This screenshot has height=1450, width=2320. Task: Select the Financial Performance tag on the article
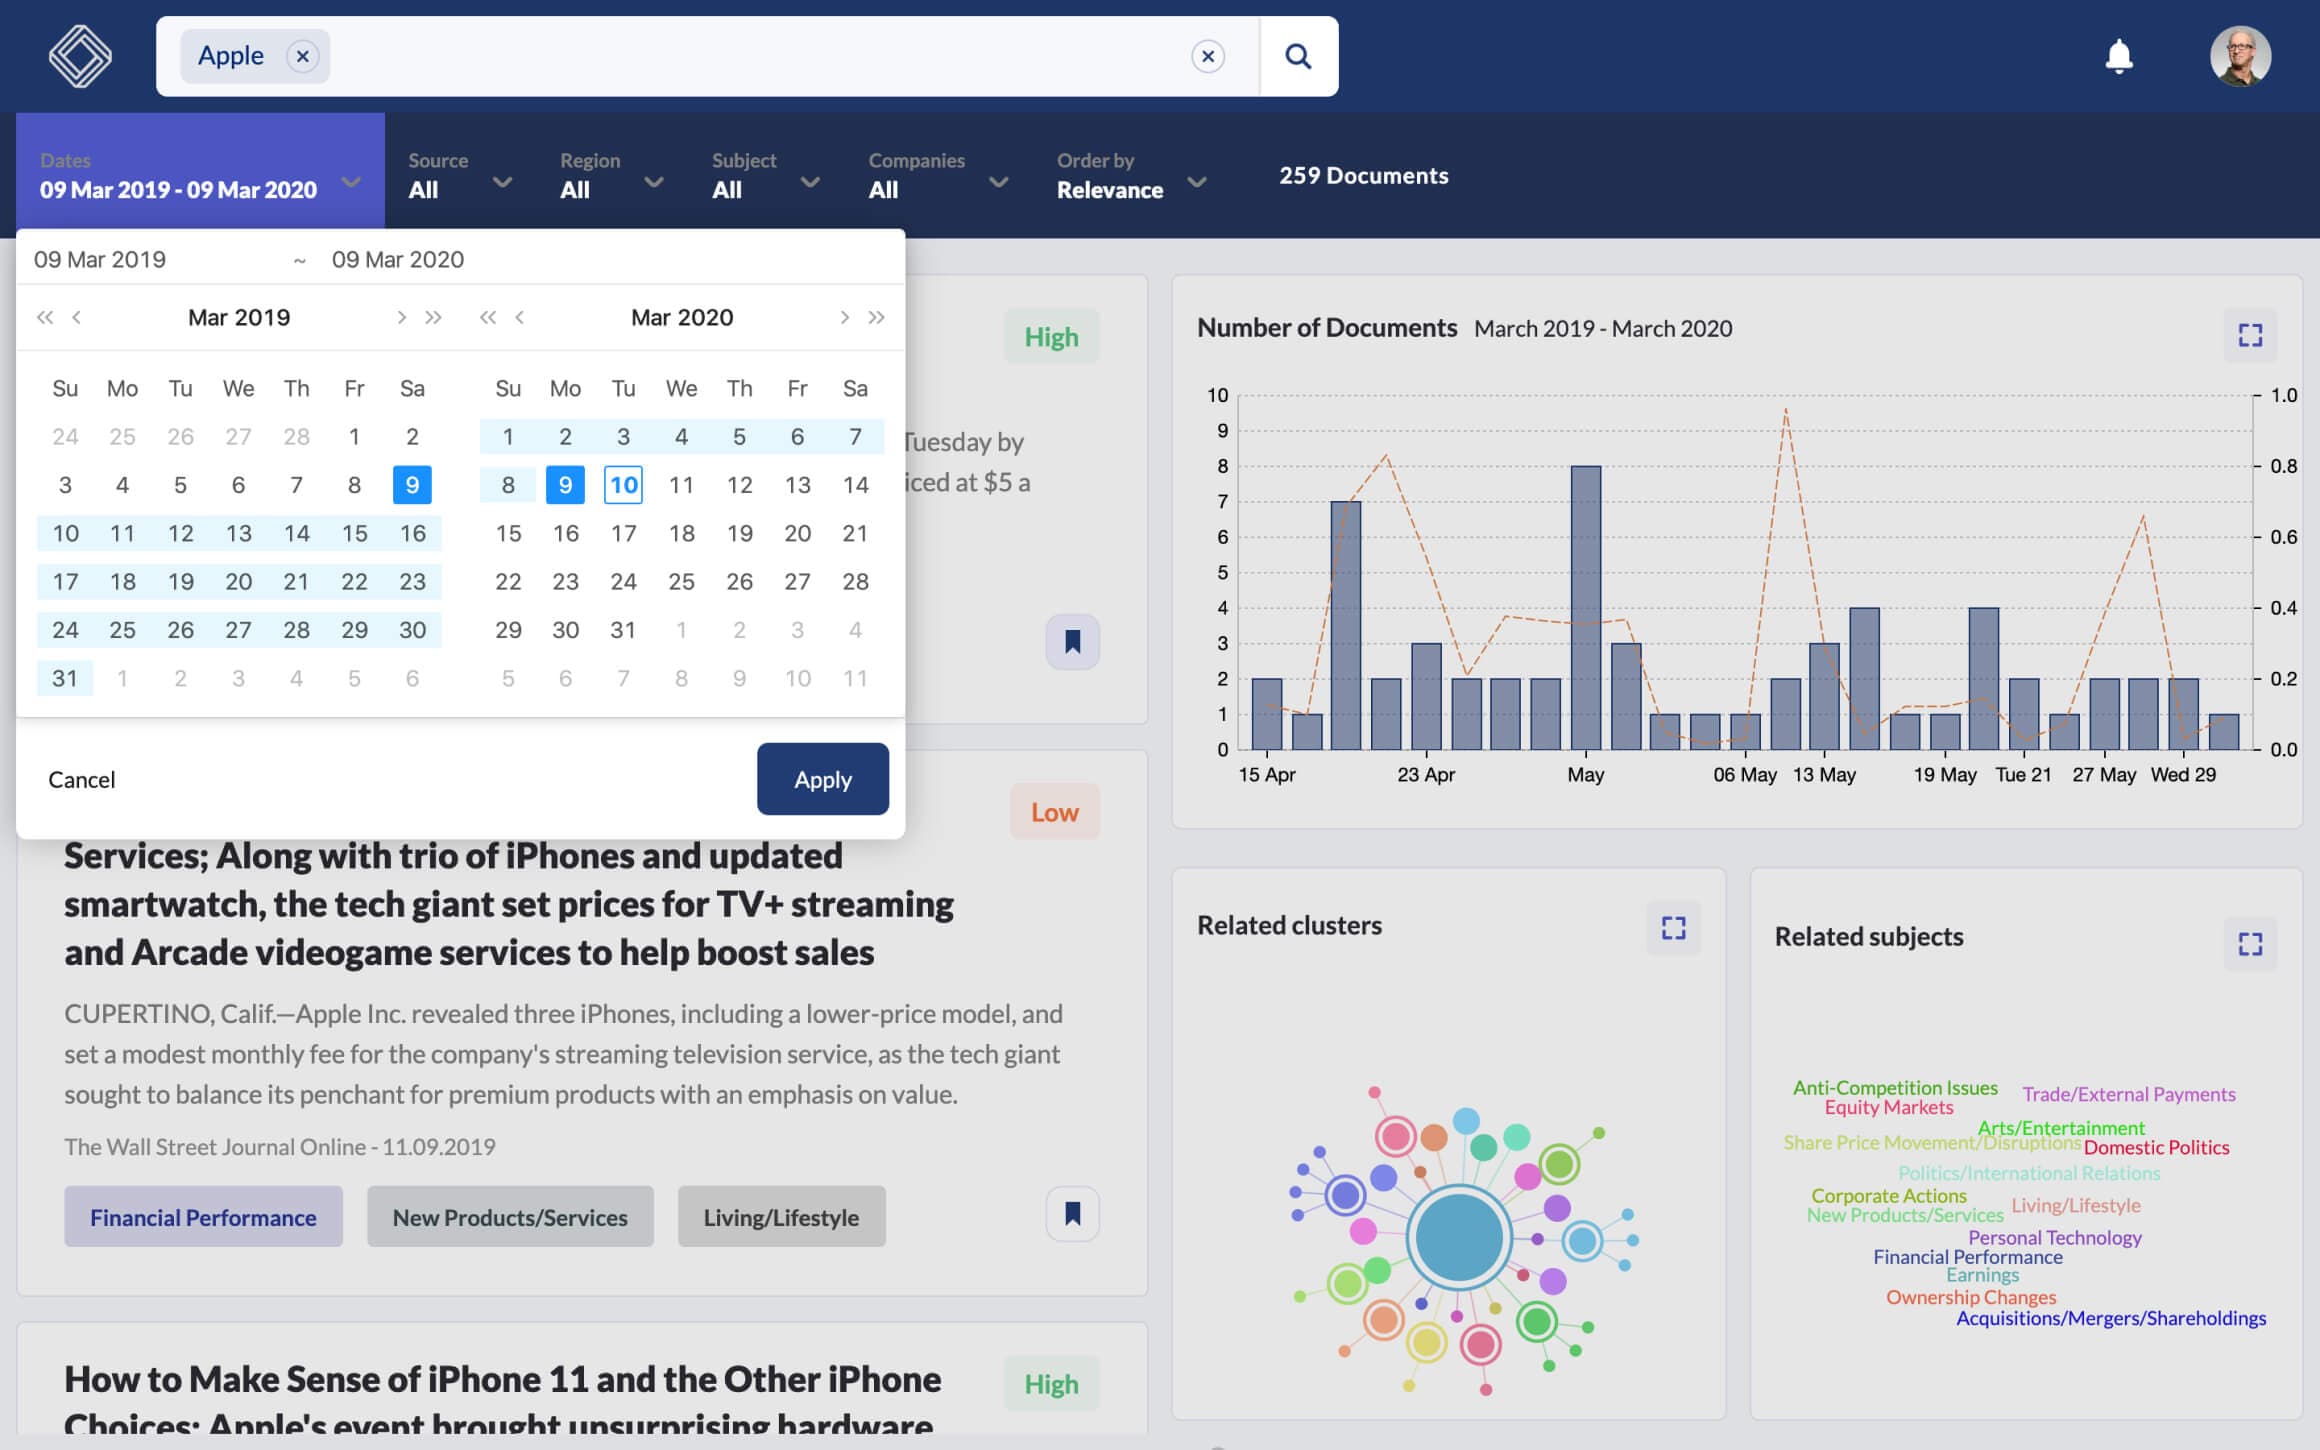tap(202, 1216)
